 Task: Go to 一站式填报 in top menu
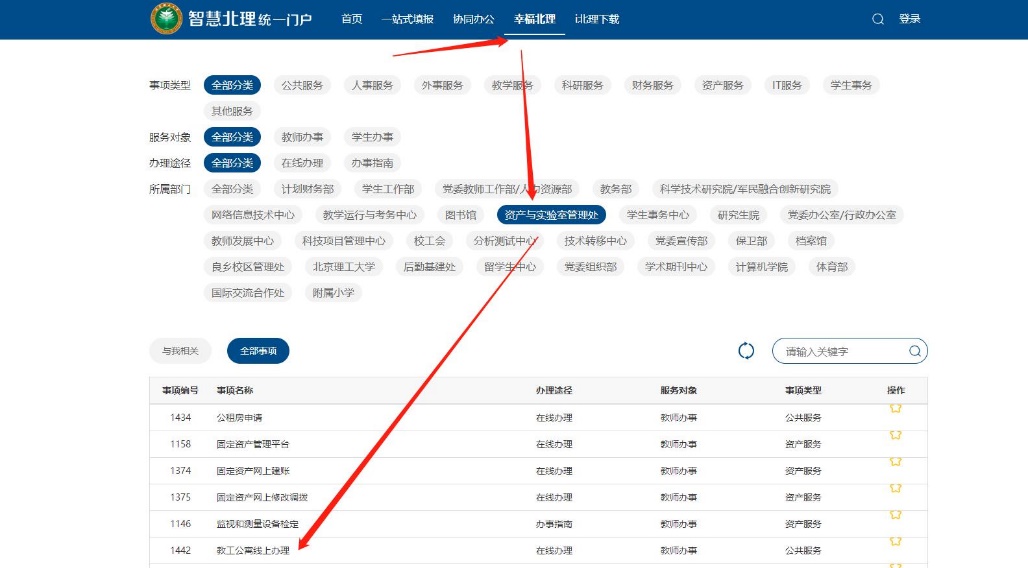(407, 19)
